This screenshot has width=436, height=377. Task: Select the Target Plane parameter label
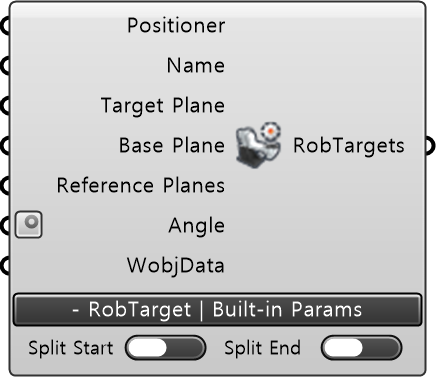tap(163, 106)
